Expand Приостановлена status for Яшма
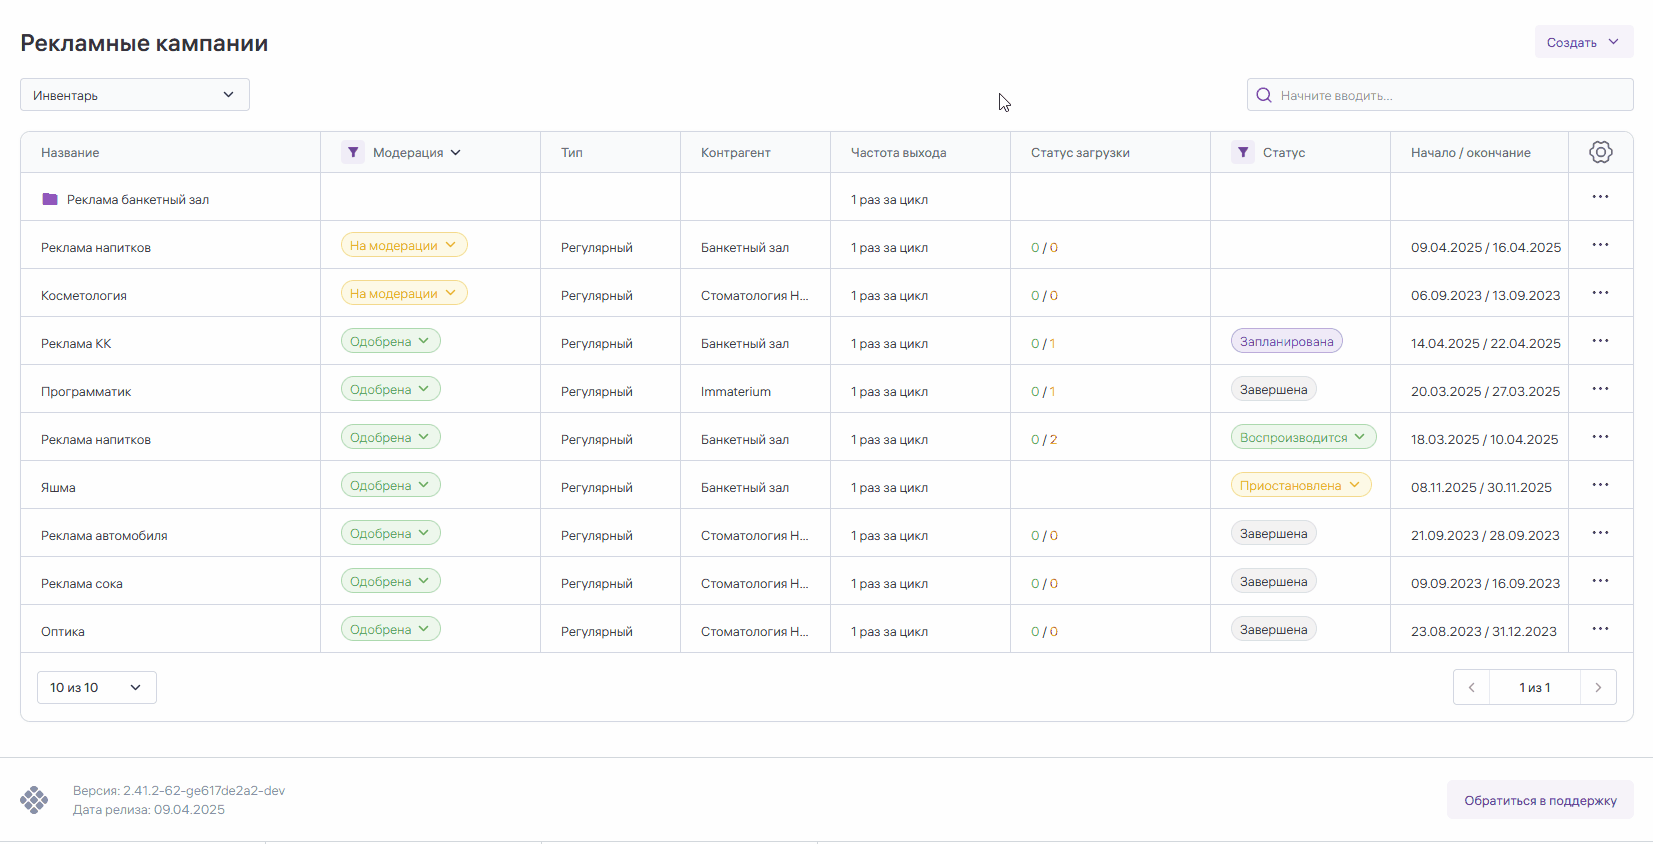Screen dimensions: 1653x844 1300,485
